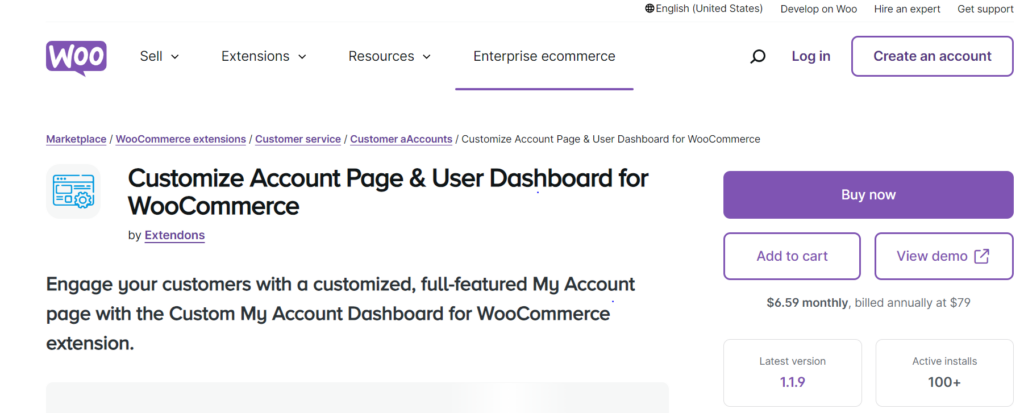Open English (United States) language selector

pyautogui.click(x=703, y=8)
